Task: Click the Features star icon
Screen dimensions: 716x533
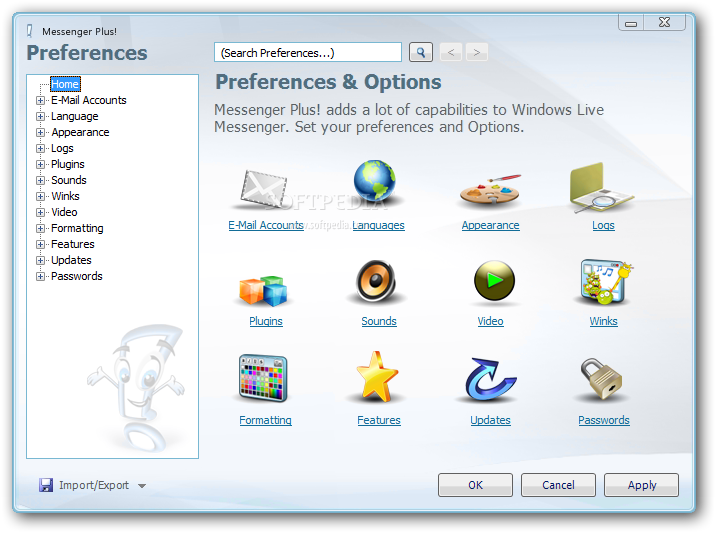Action: click(377, 377)
